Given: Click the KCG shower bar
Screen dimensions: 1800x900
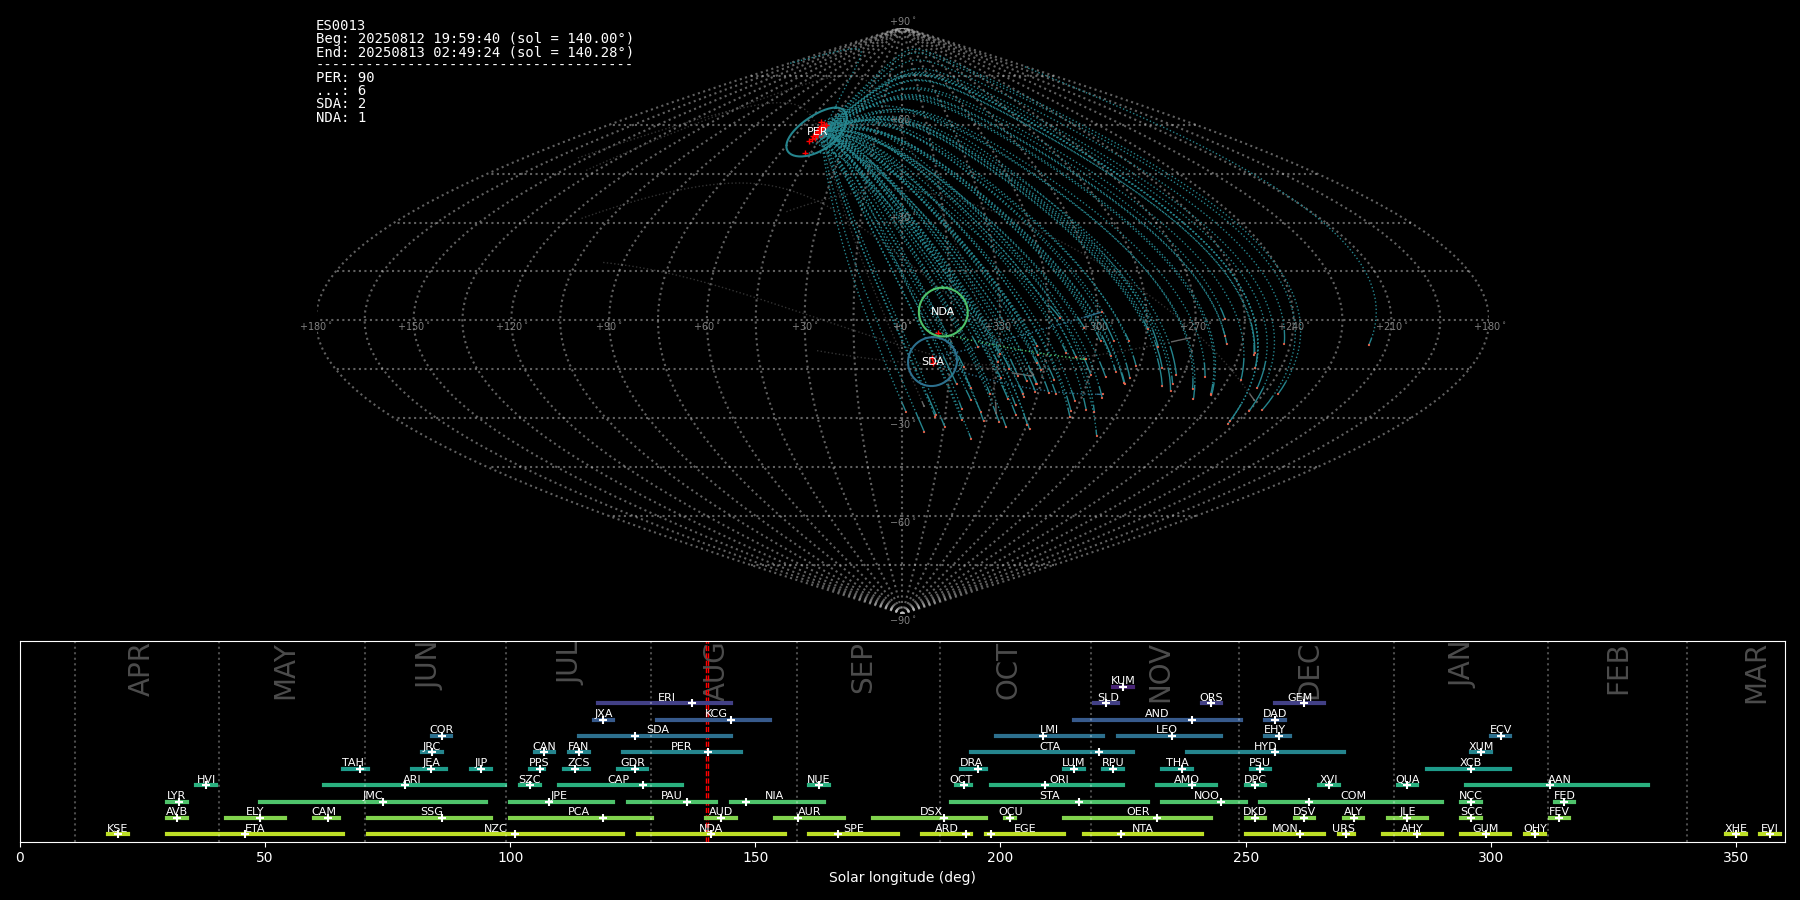Looking at the screenshot, I should point(713,720).
